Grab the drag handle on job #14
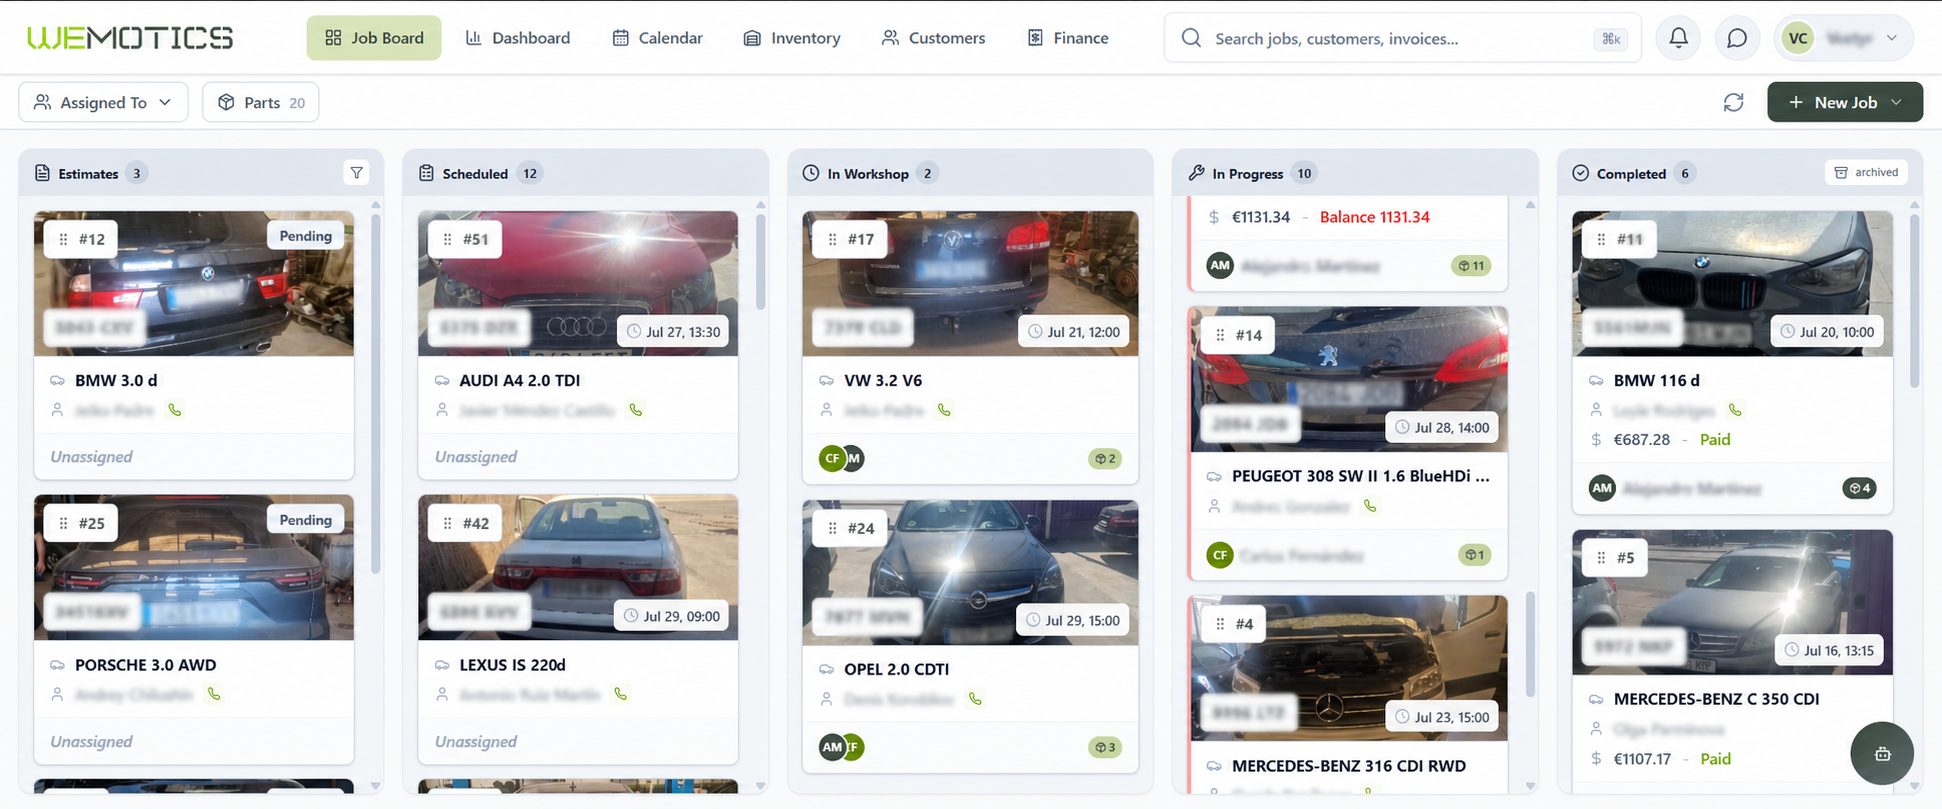 (1220, 335)
